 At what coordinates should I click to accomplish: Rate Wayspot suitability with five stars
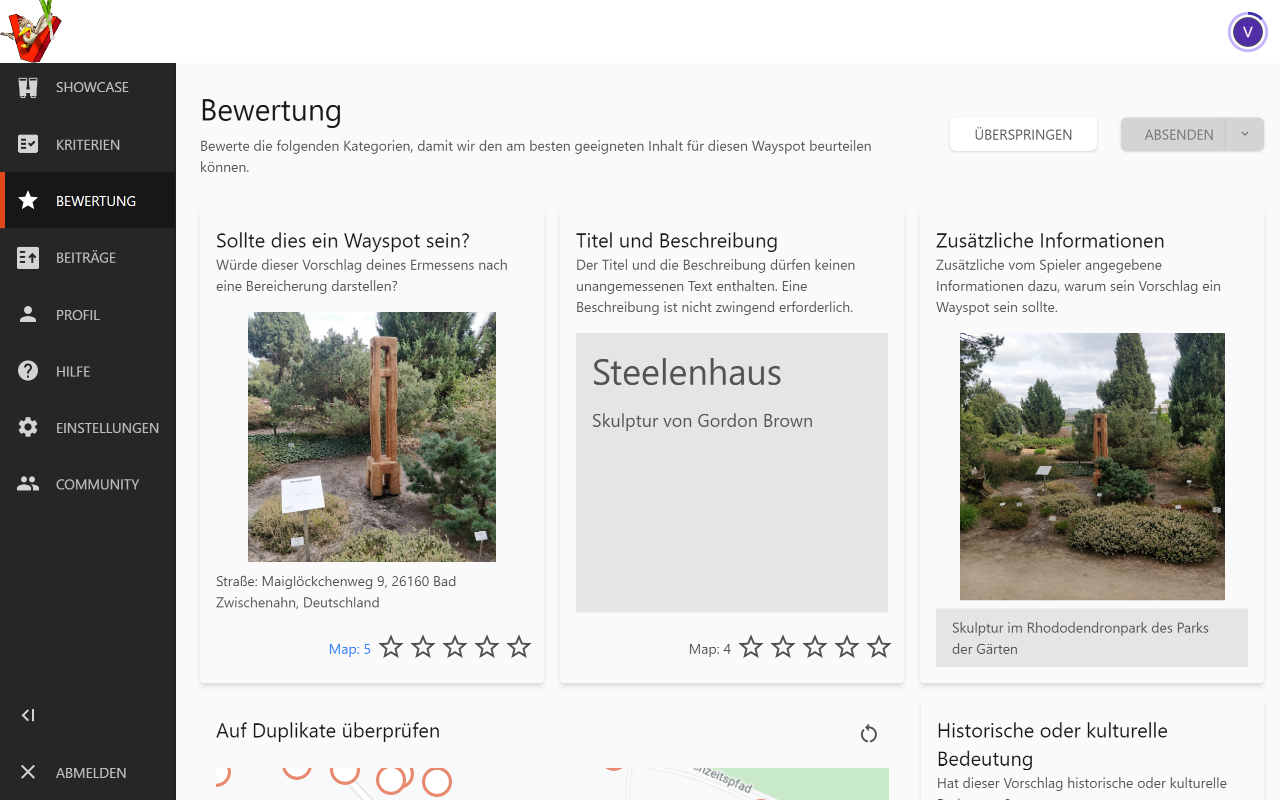pos(519,648)
